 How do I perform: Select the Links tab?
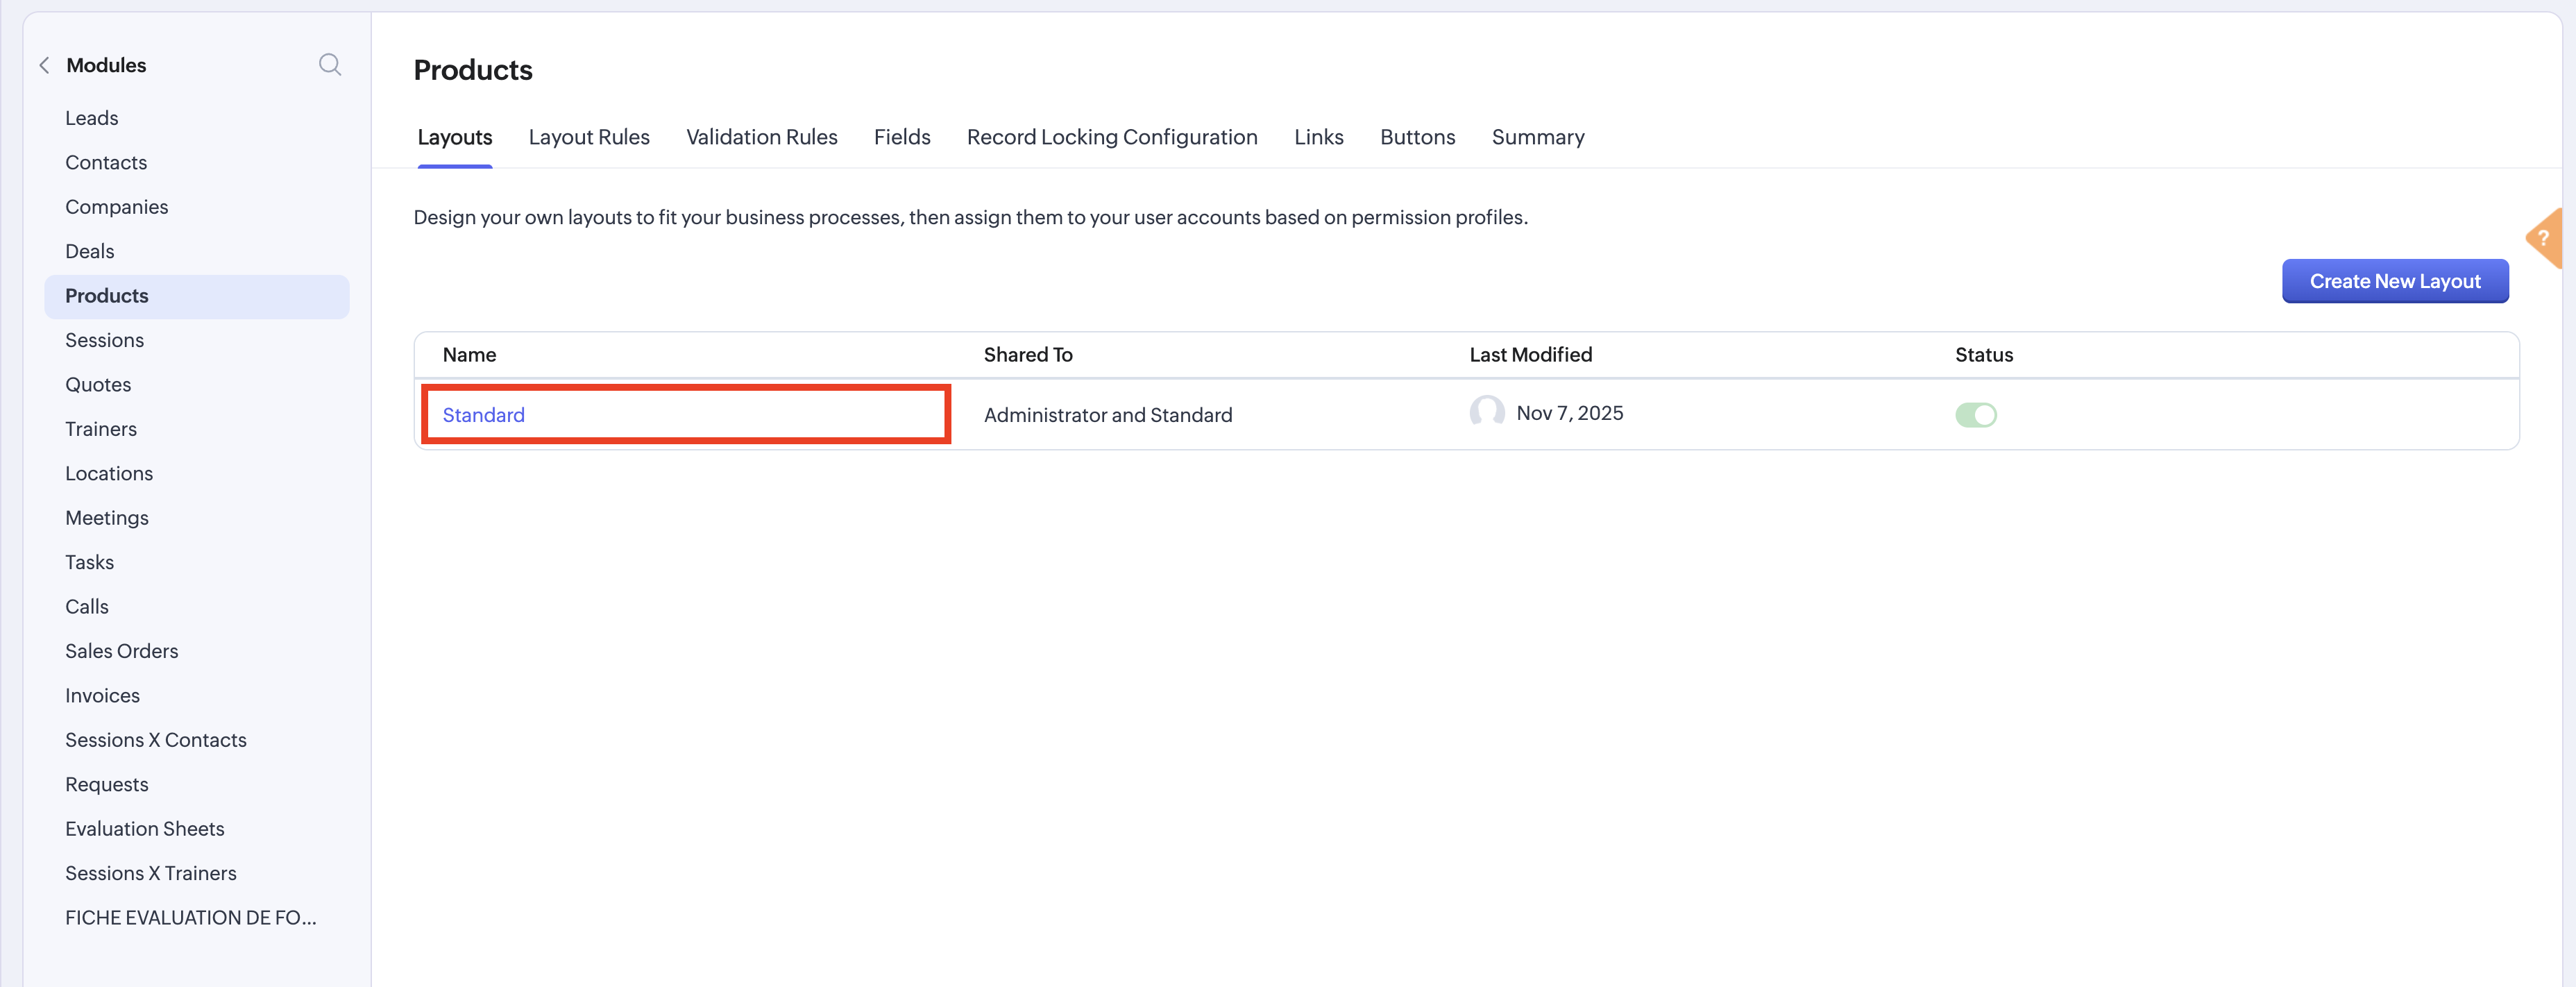coord(1318,137)
